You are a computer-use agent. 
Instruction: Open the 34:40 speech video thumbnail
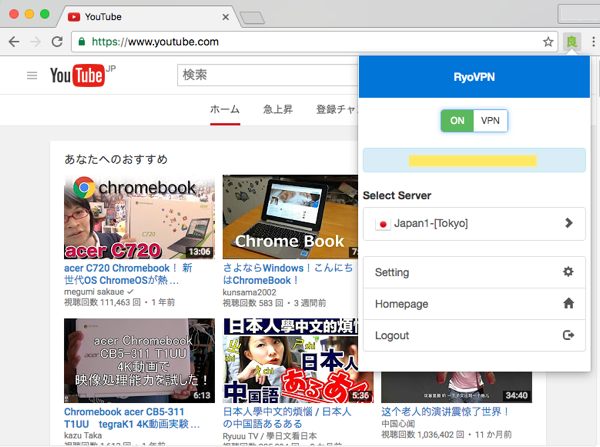[x=456, y=387]
